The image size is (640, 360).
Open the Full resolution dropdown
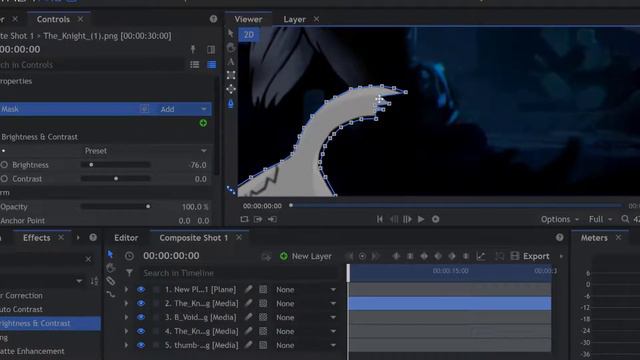click(600, 219)
